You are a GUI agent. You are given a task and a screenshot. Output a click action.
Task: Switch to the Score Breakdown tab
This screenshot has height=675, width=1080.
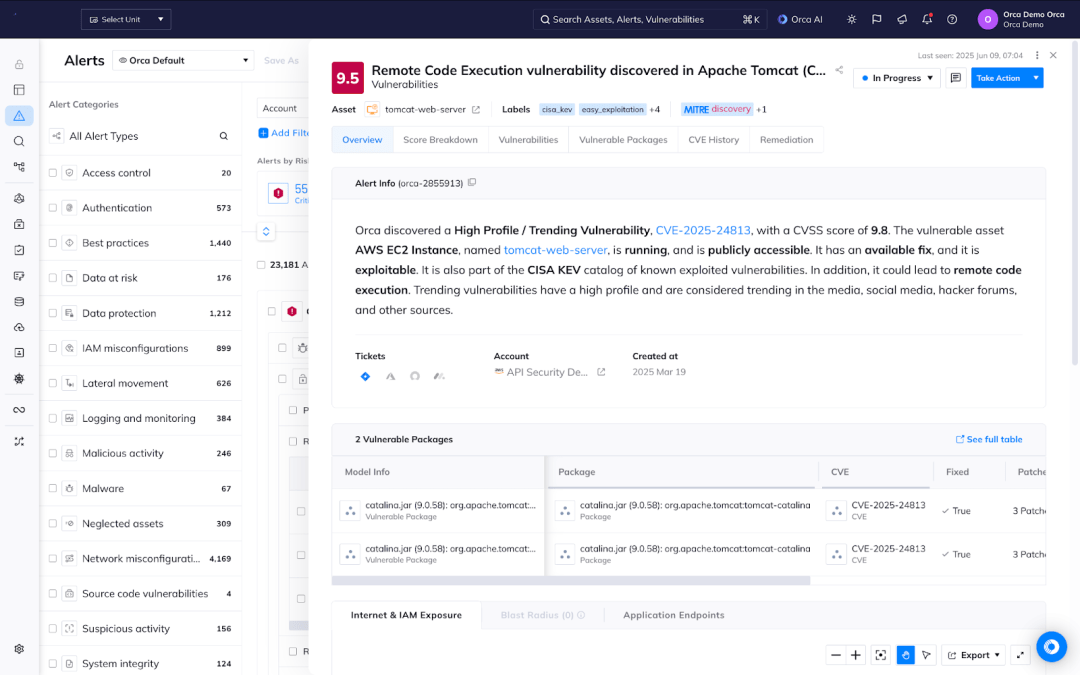coord(440,140)
